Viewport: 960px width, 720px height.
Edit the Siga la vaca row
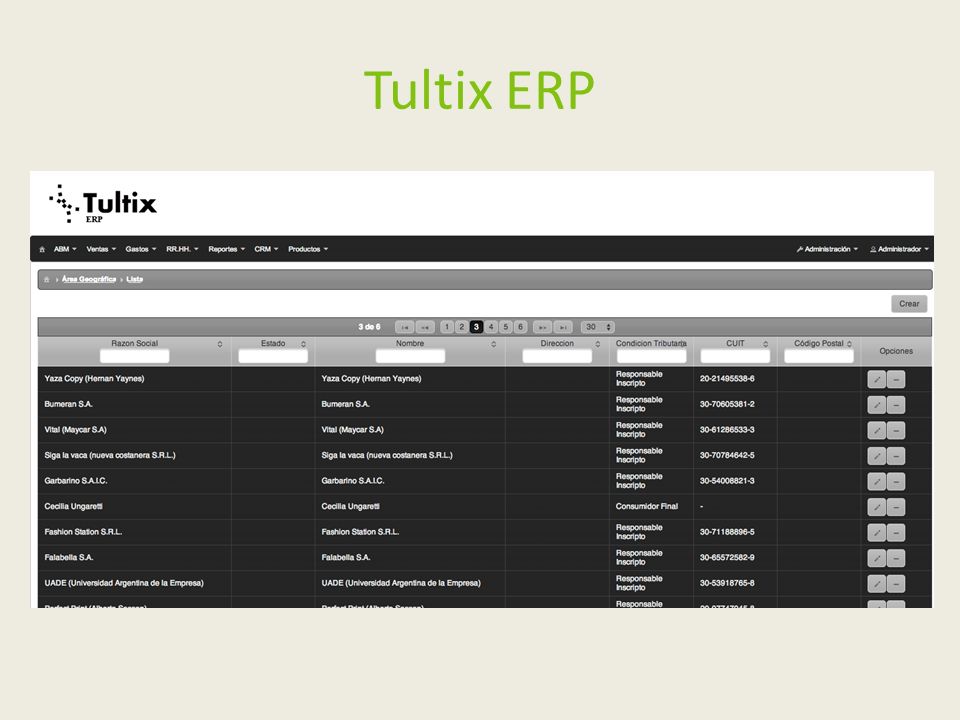[x=876, y=456]
